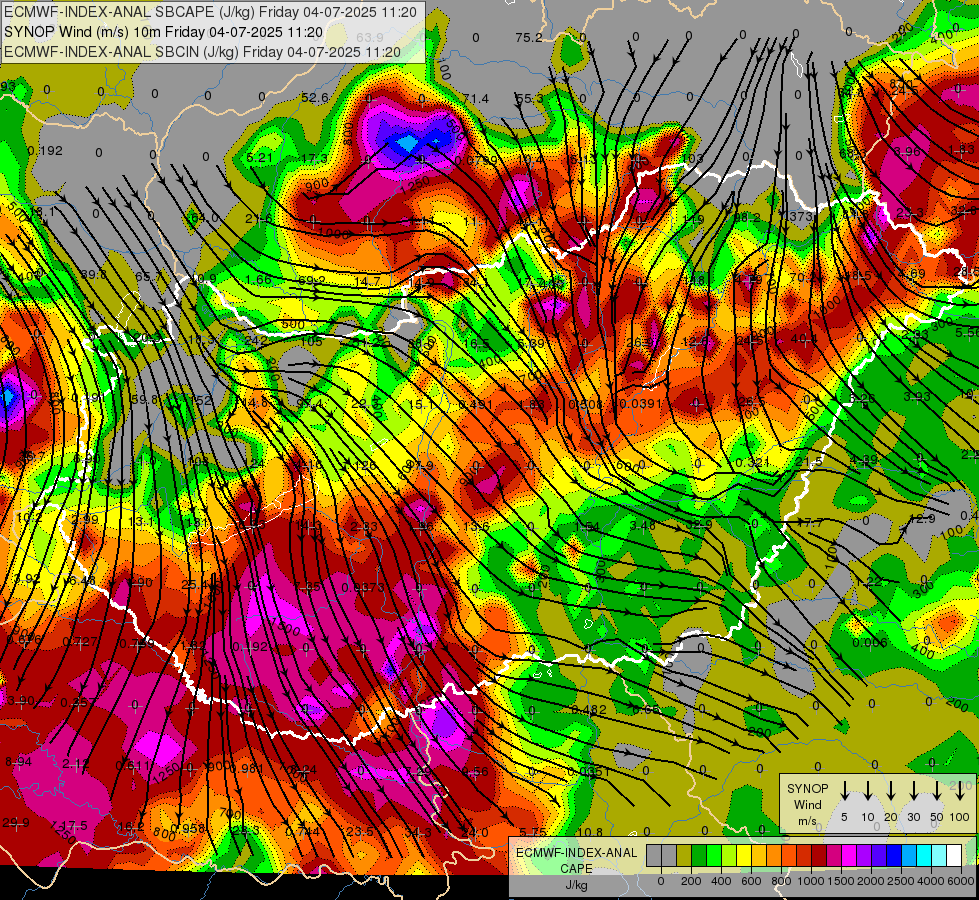Image resolution: width=979 pixels, height=900 pixels.
Task: Click the map value '32.9'
Action: pyautogui.click(x=699, y=525)
